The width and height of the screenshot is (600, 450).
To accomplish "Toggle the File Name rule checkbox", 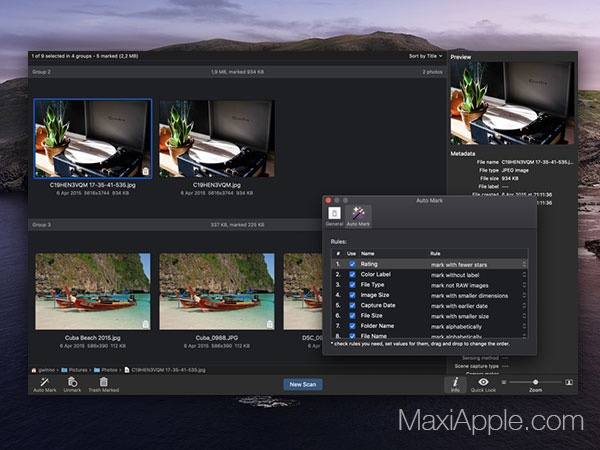I will click(x=352, y=336).
